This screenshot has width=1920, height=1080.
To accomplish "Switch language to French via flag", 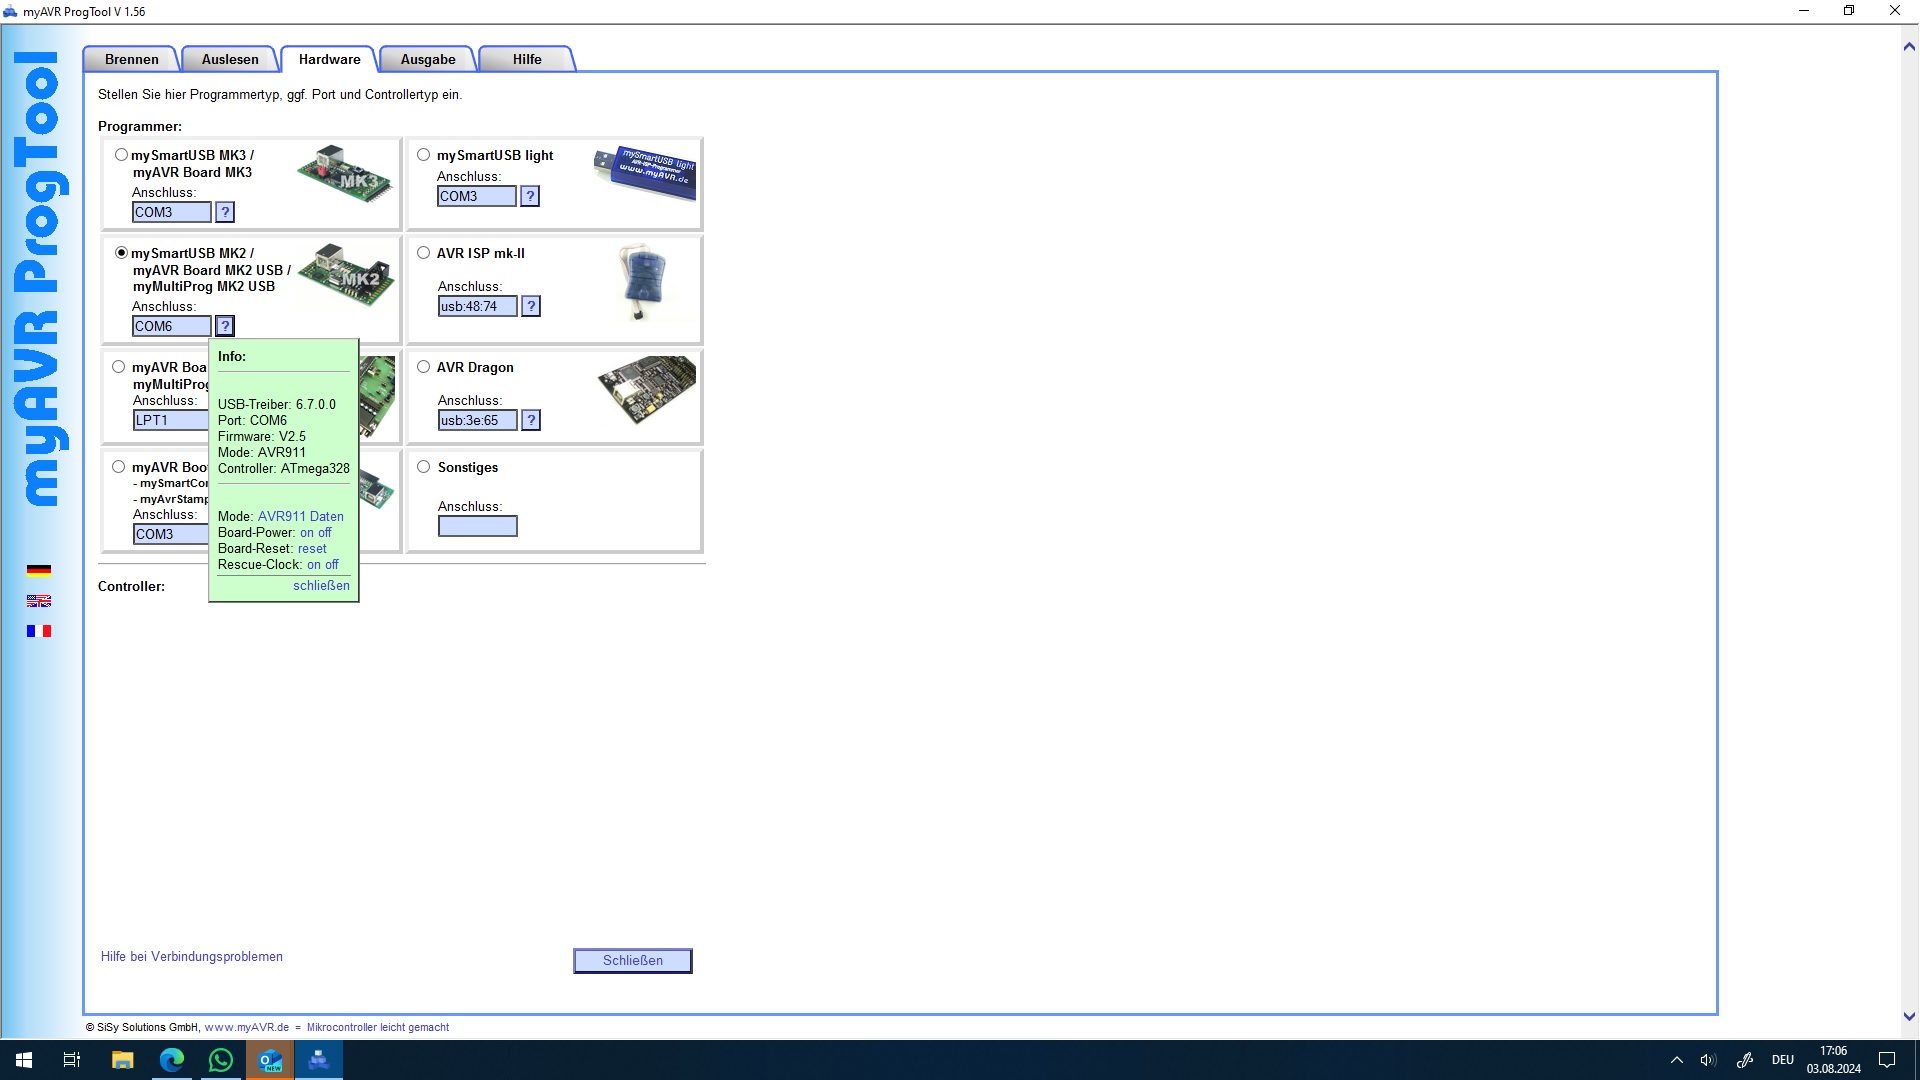I will click(x=39, y=631).
